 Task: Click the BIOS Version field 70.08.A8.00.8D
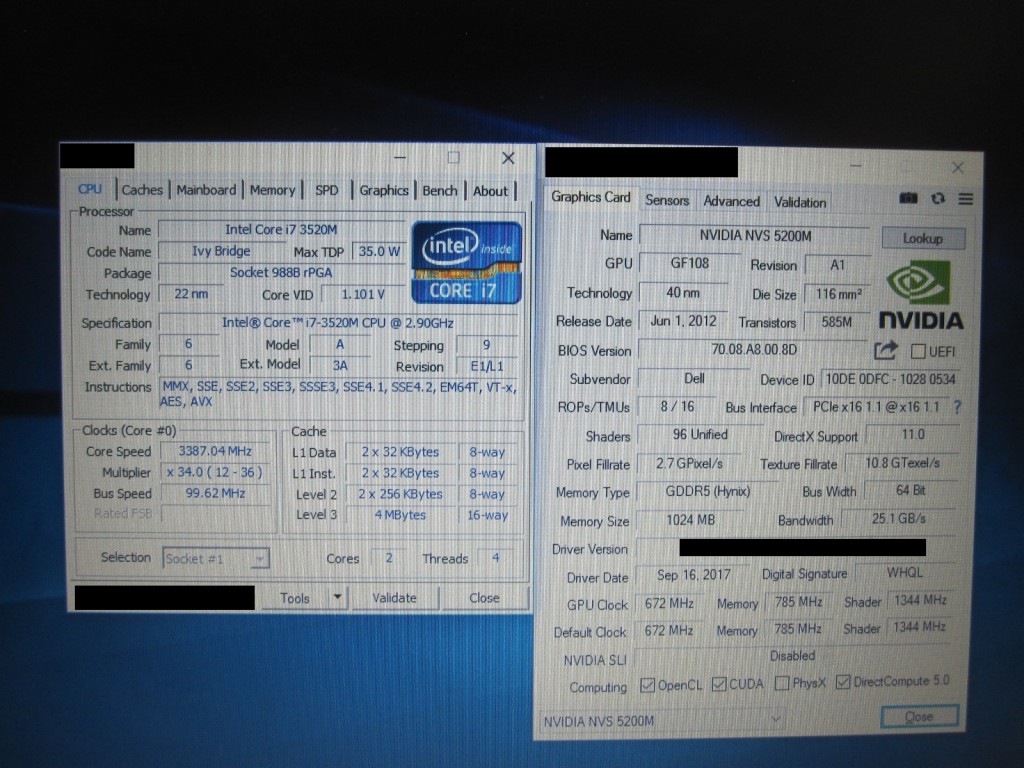click(754, 349)
